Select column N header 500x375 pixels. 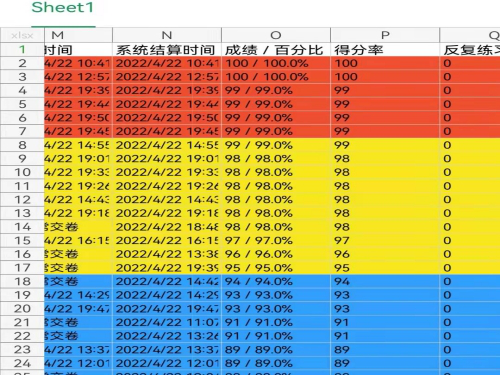(x=167, y=35)
